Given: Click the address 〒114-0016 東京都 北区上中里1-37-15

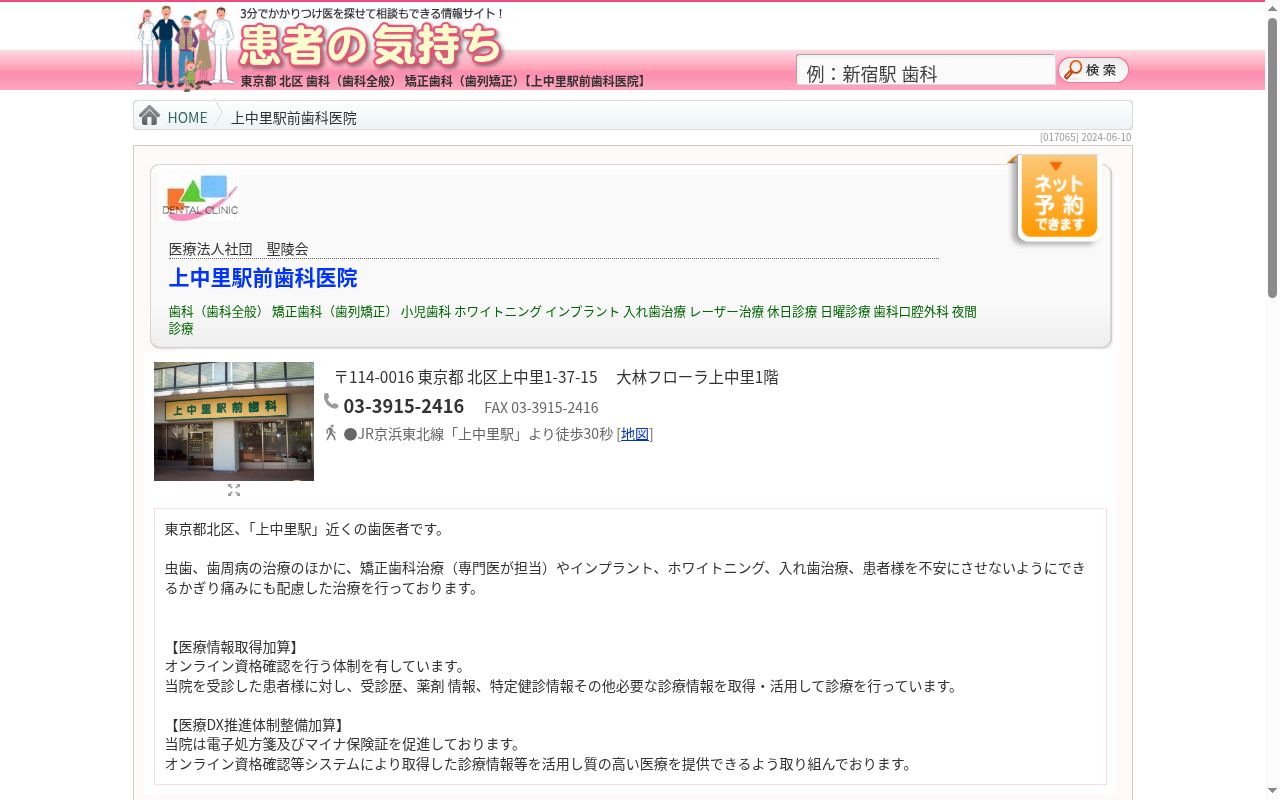Looking at the screenshot, I should 466,377.
